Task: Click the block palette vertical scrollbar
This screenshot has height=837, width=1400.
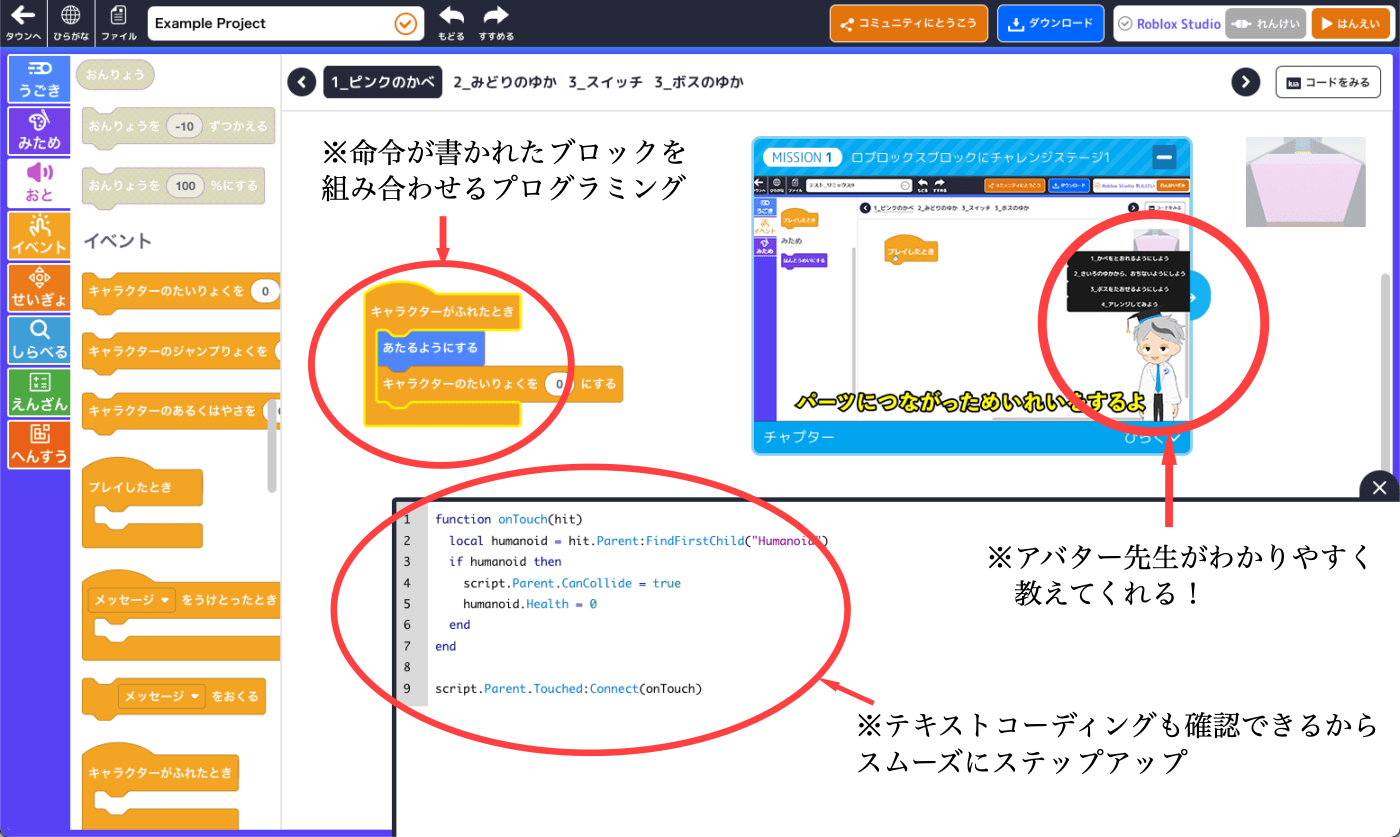Action: pyautogui.click(x=273, y=444)
